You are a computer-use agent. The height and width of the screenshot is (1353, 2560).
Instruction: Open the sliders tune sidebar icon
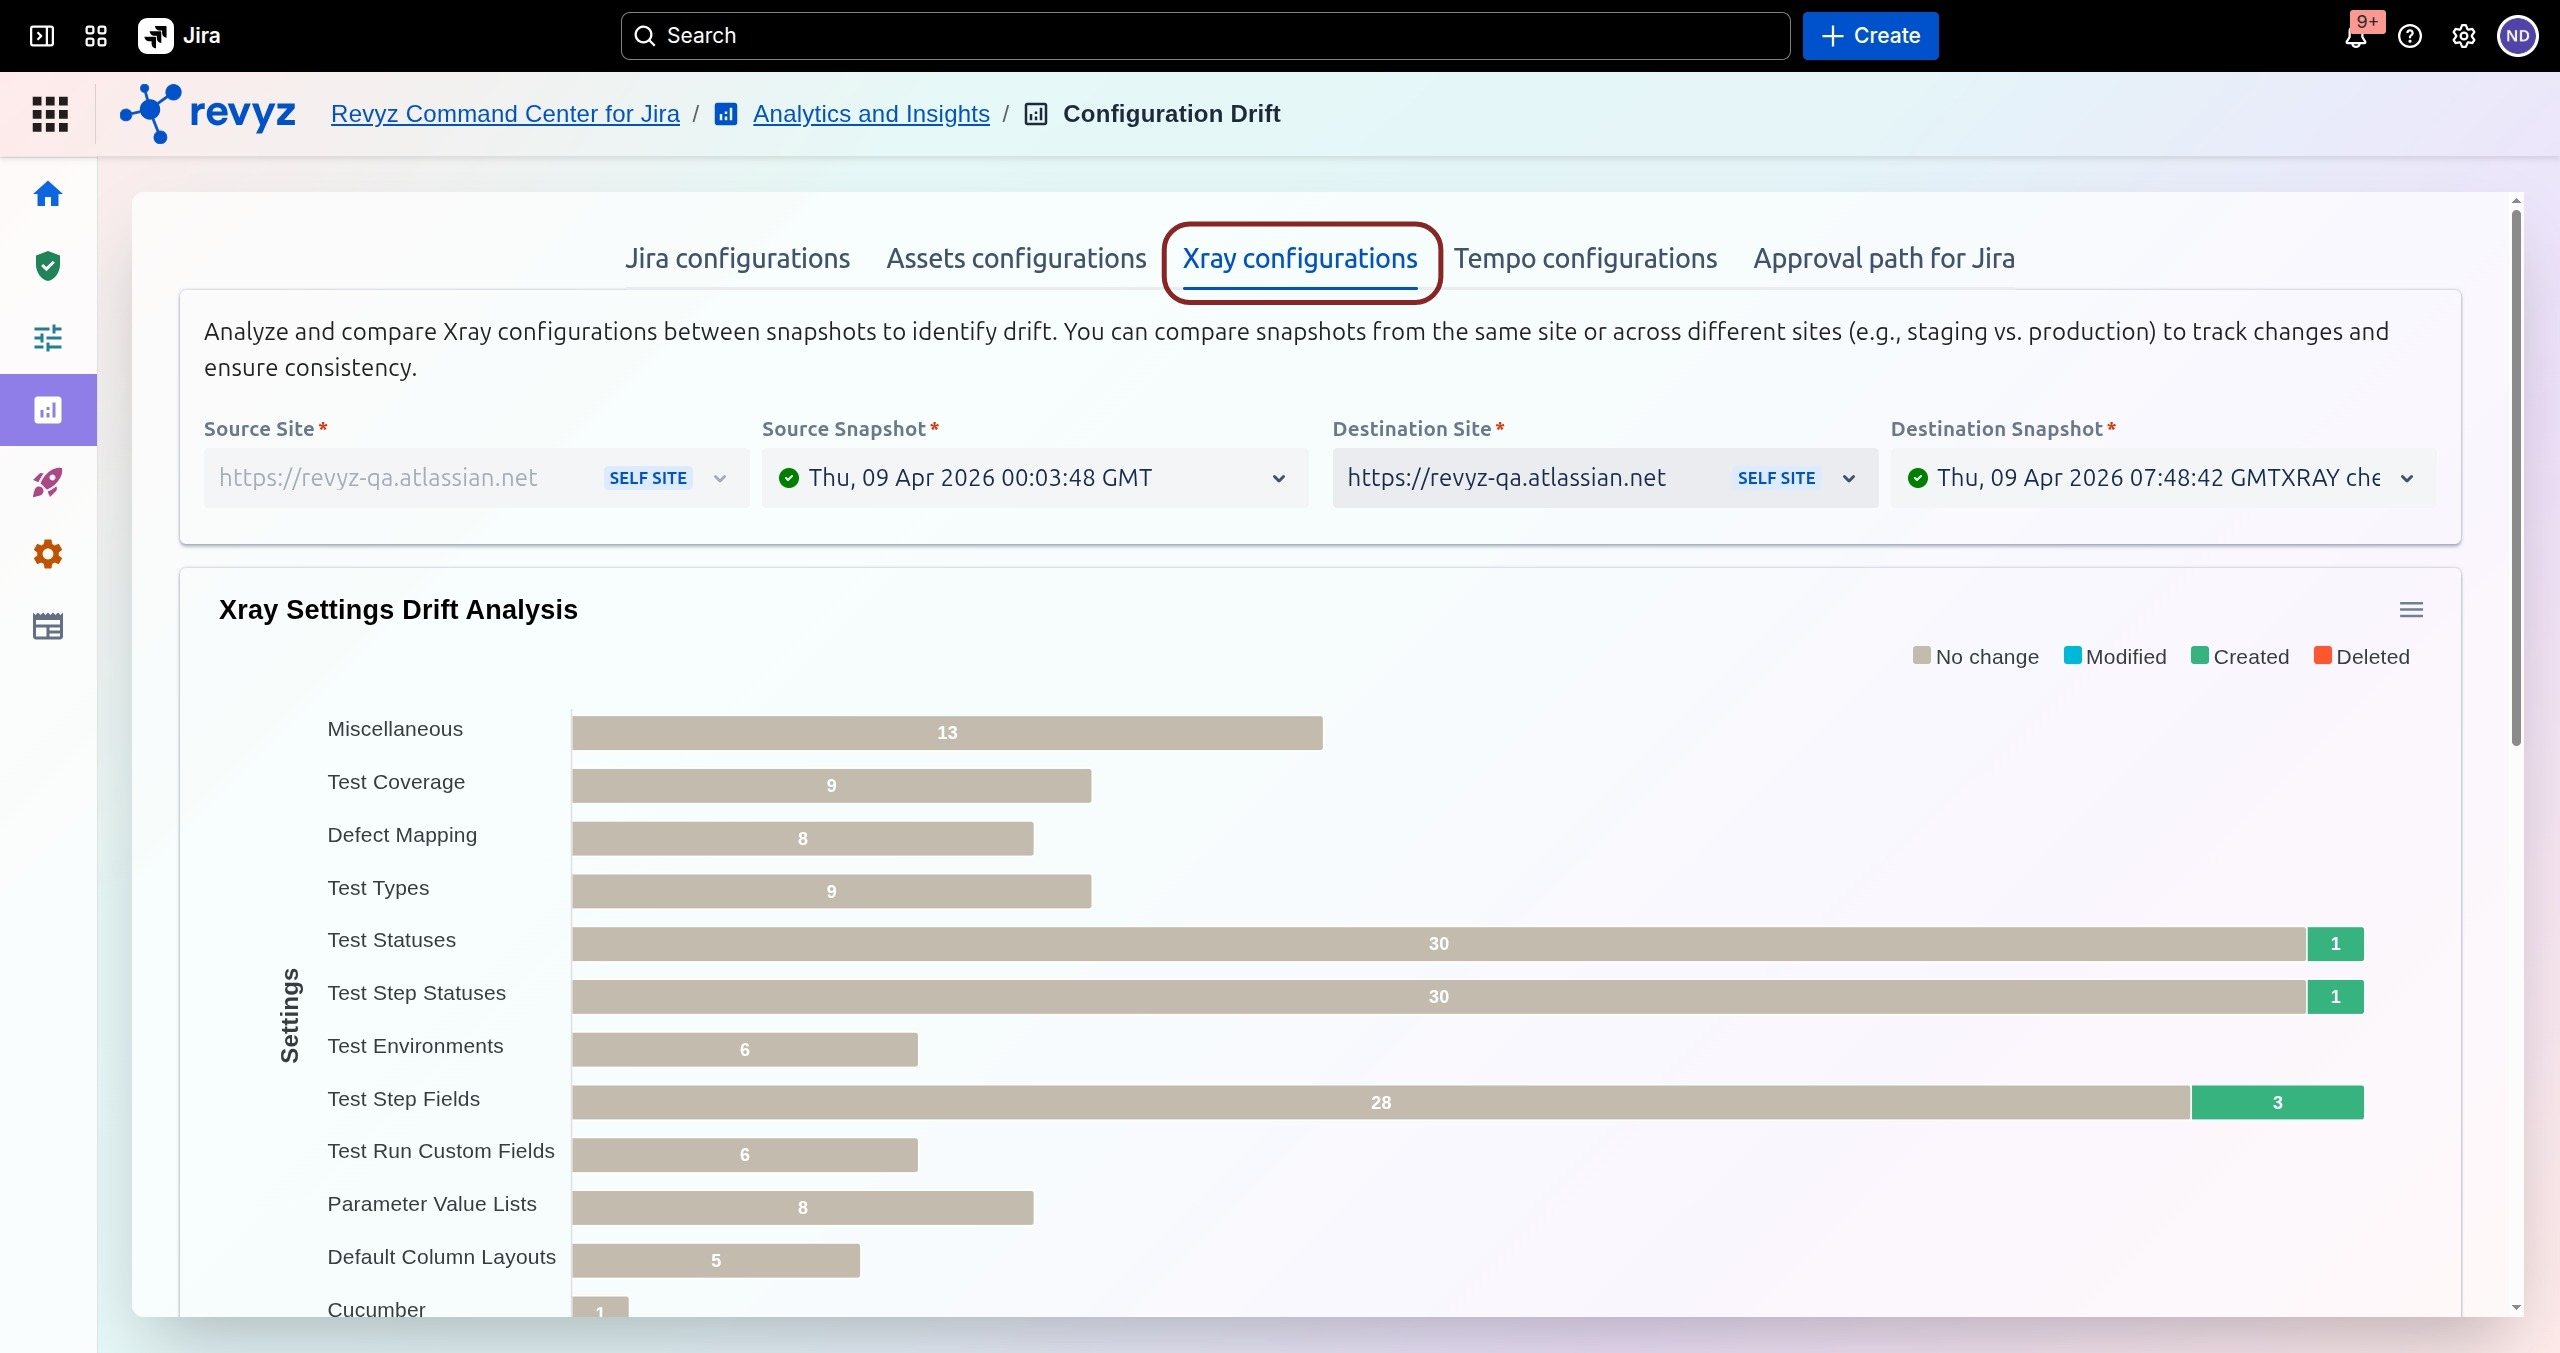tap(48, 338)
